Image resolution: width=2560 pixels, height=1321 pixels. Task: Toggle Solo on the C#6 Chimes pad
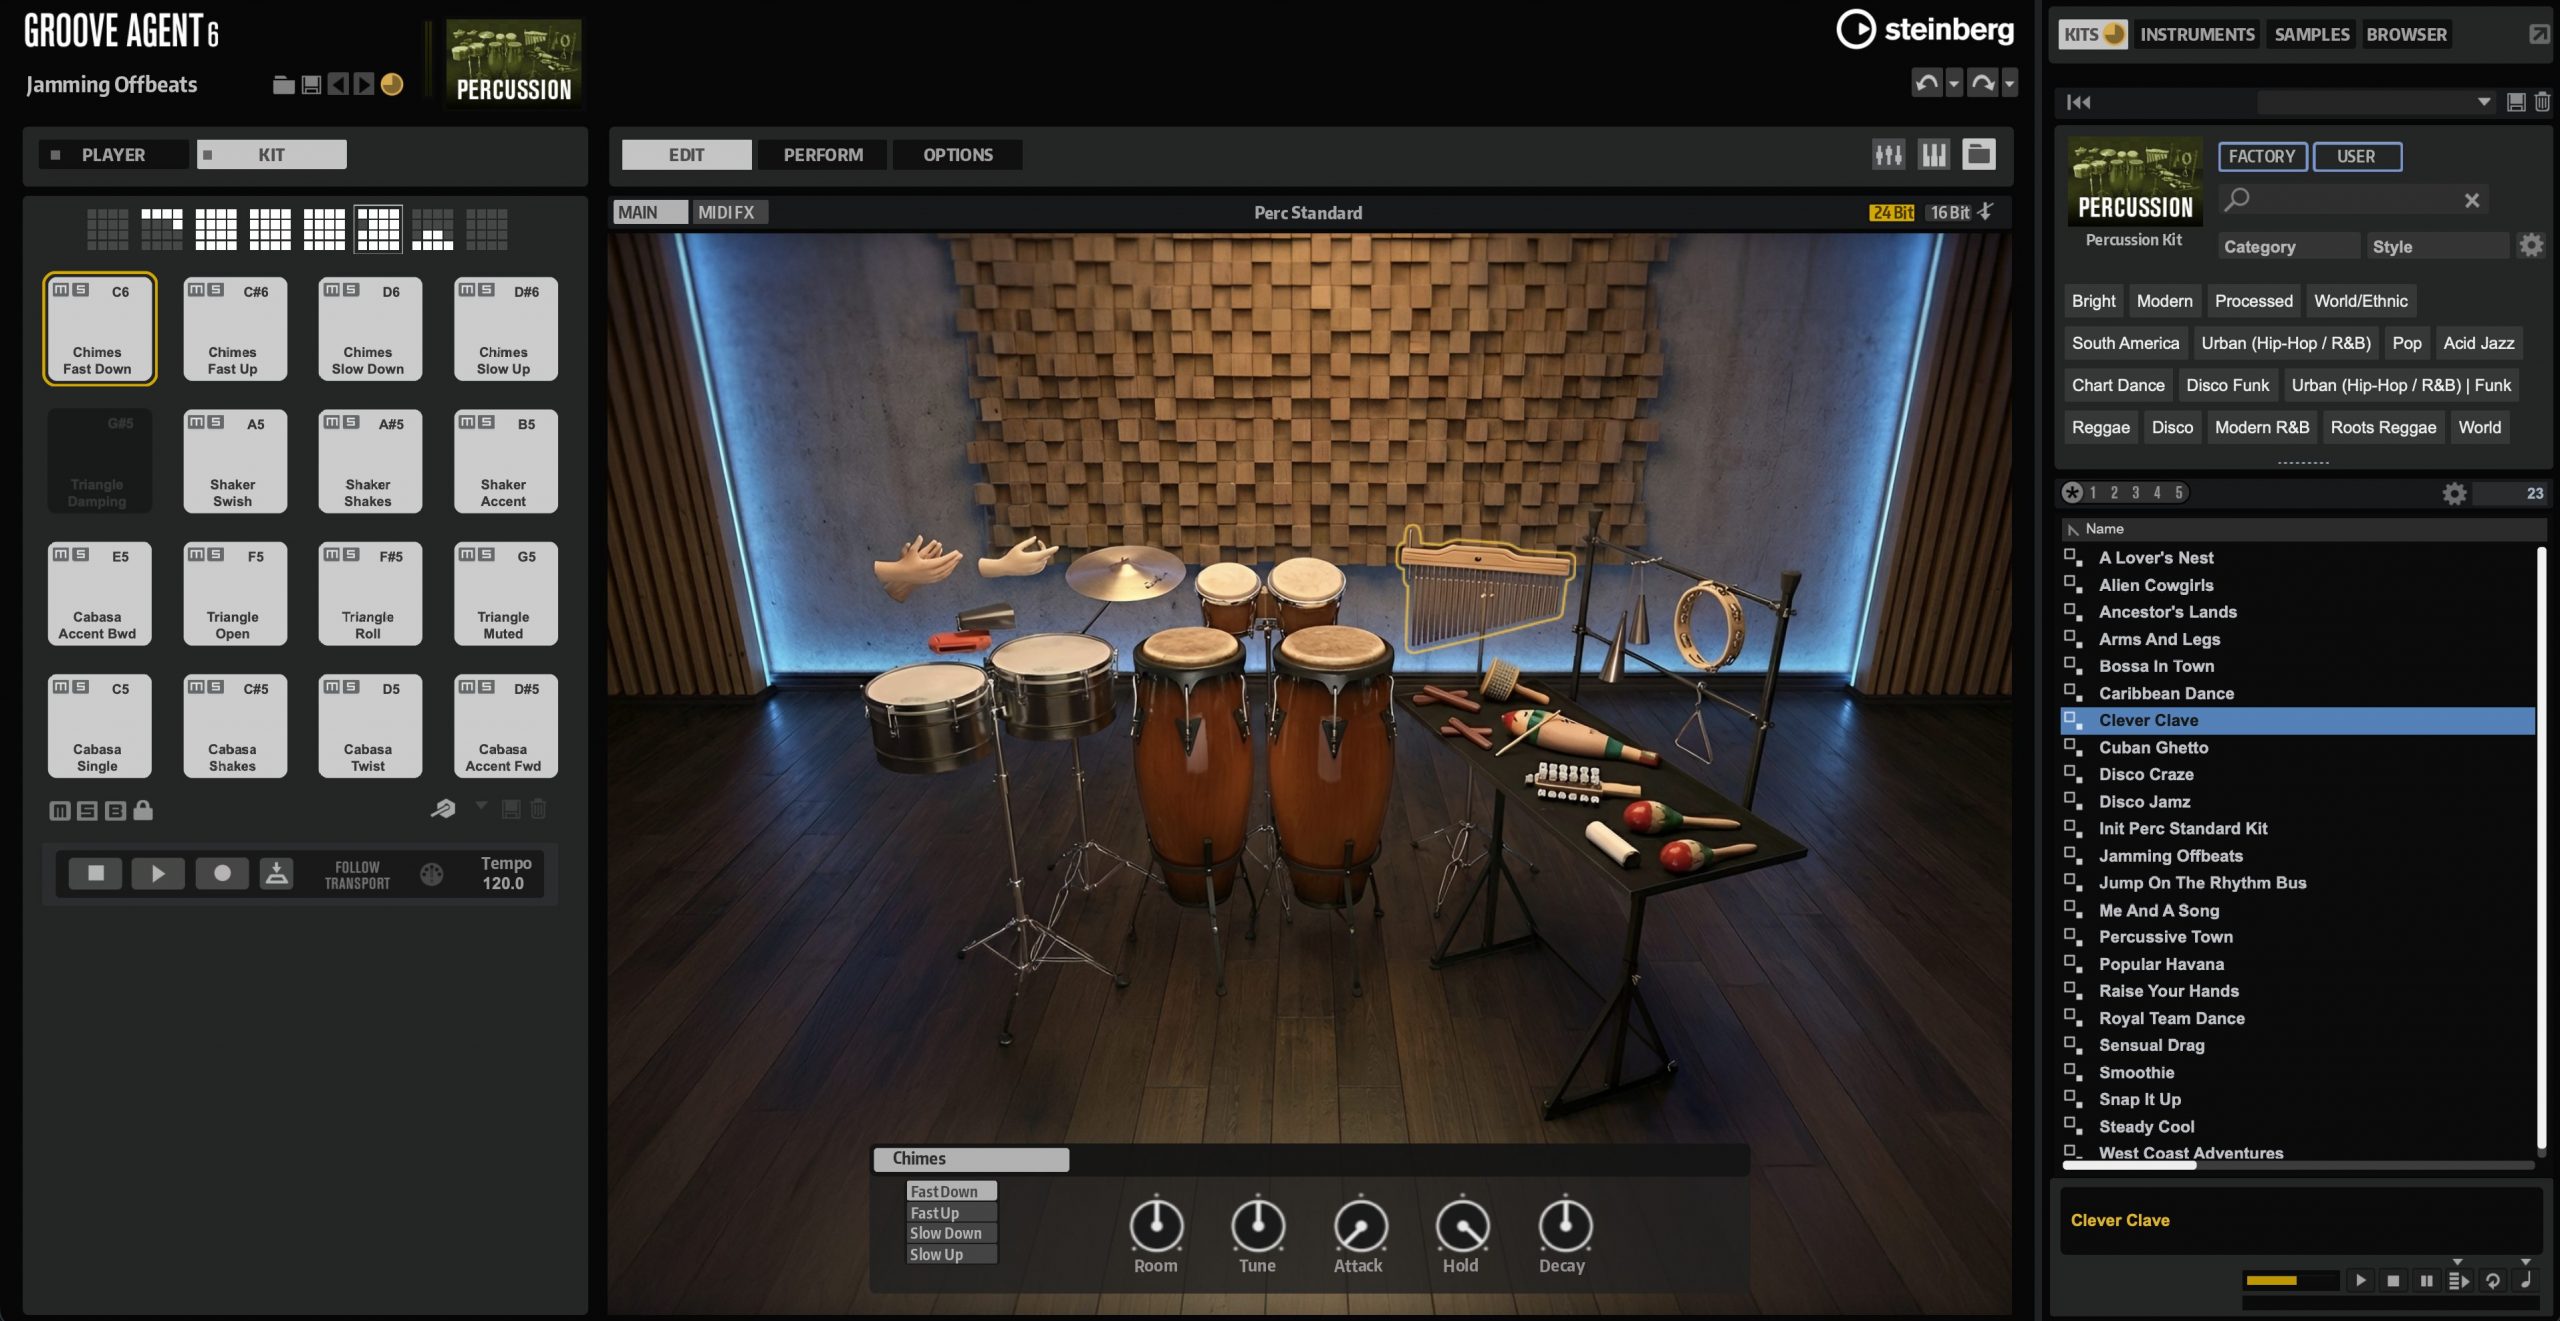(215, 290)
